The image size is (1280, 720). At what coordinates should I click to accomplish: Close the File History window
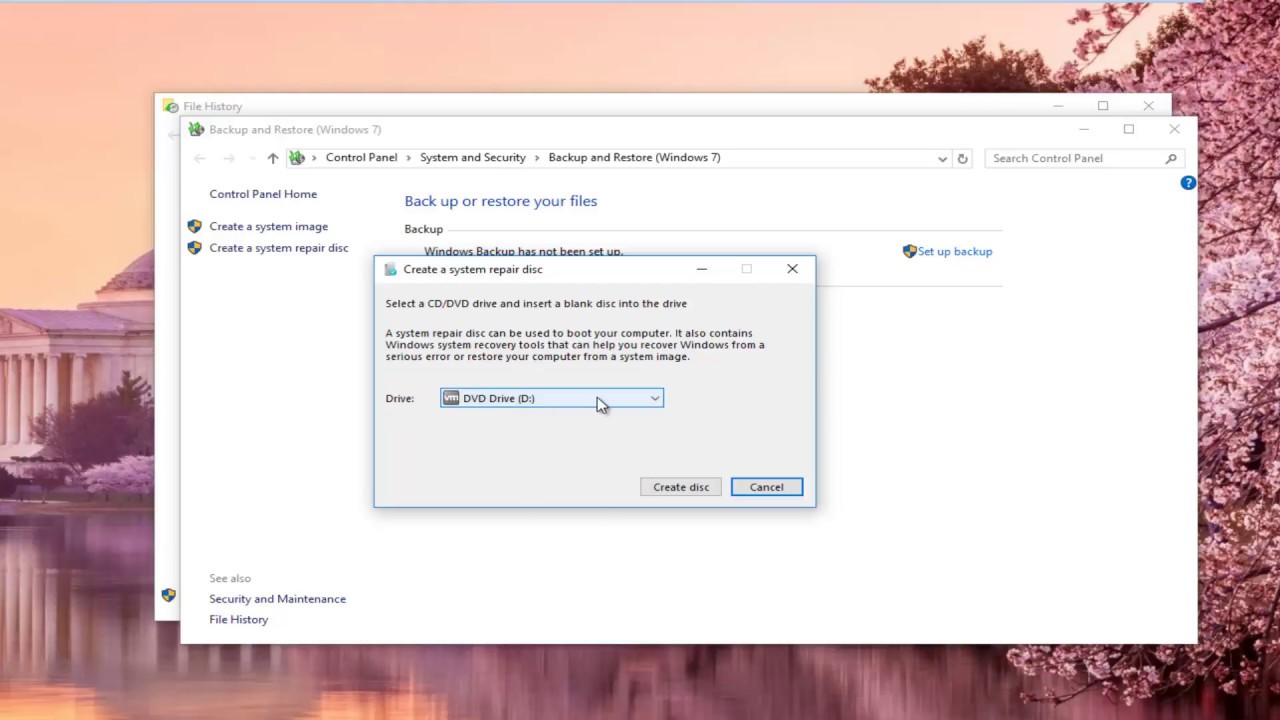(1148, 106)
